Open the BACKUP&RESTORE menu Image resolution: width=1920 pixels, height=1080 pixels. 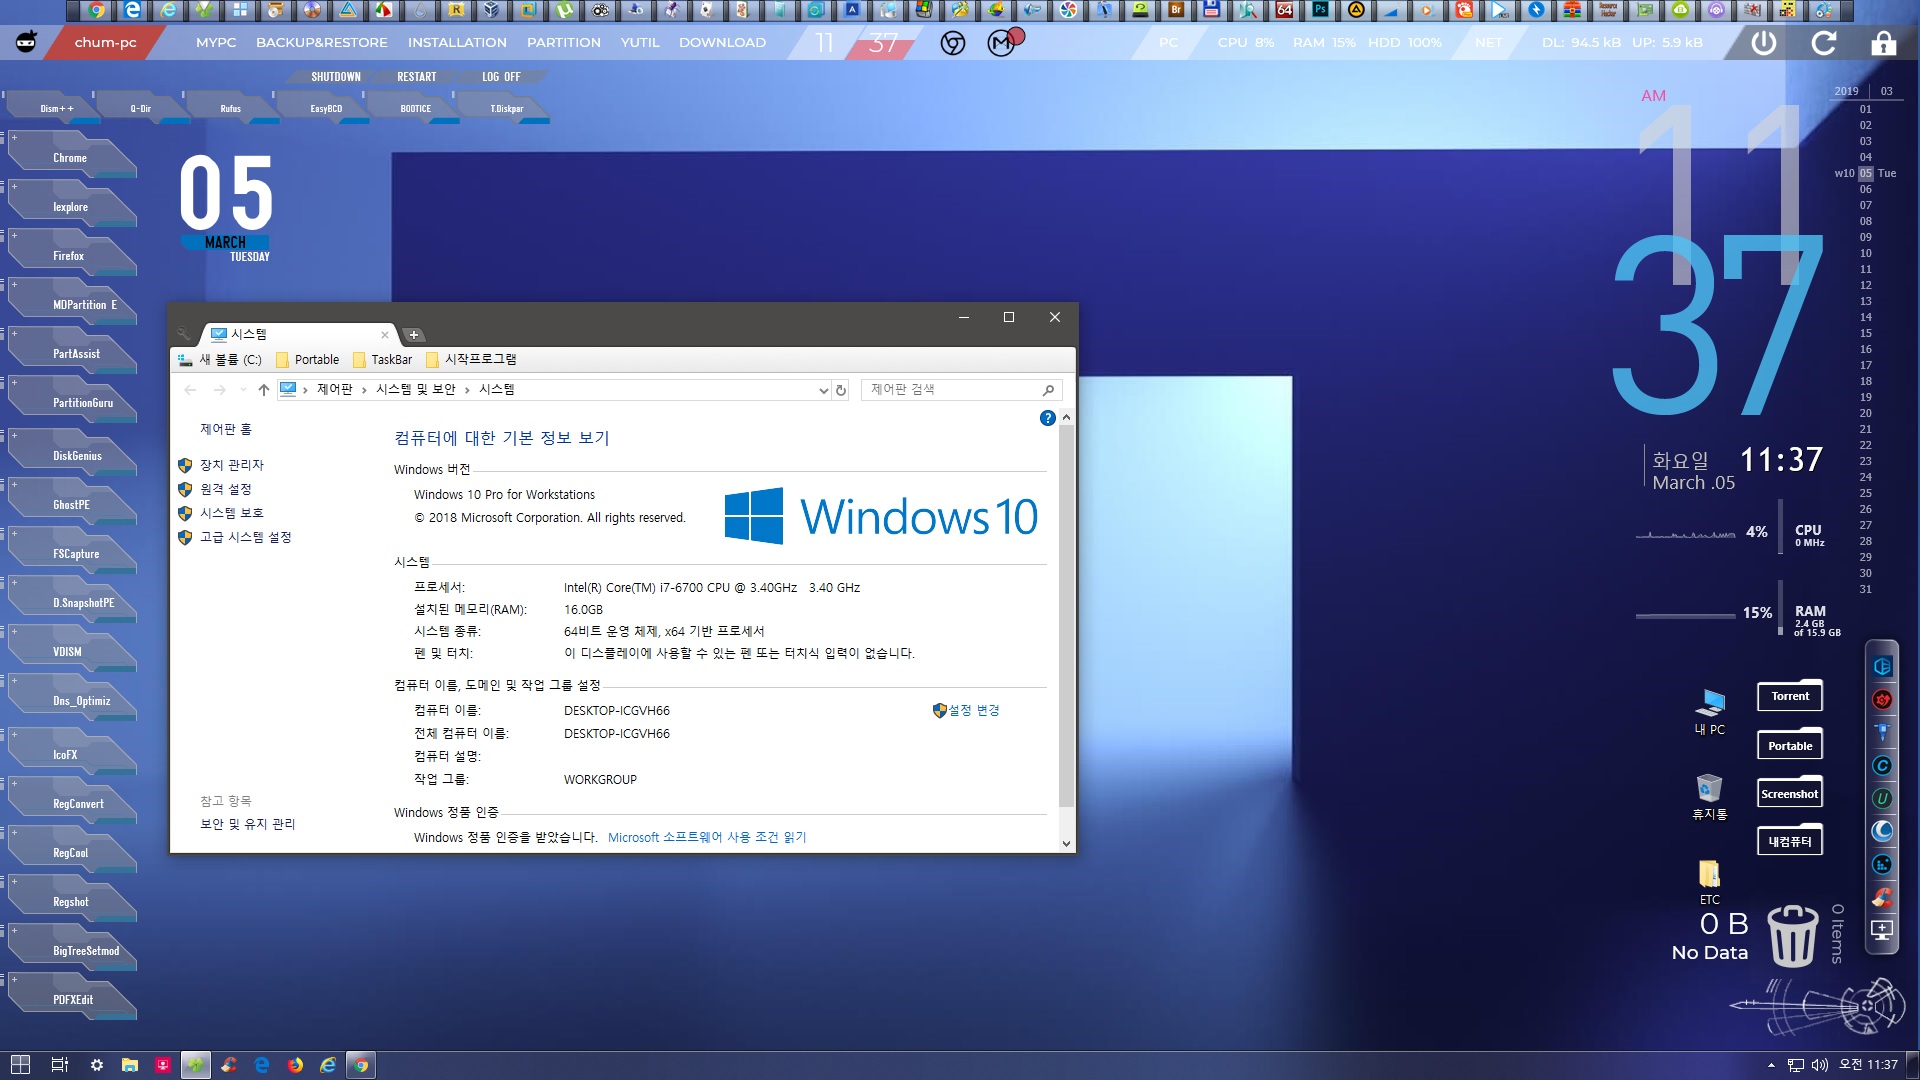point(321,43)
